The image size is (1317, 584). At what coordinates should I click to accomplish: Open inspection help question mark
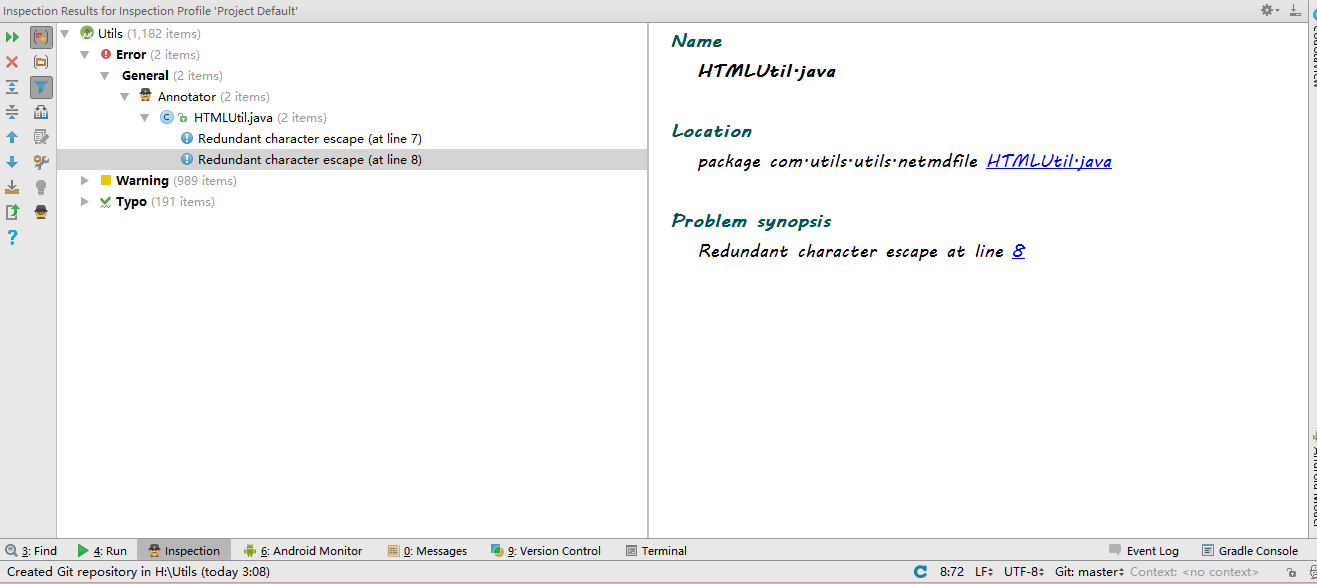click(12, 237)
